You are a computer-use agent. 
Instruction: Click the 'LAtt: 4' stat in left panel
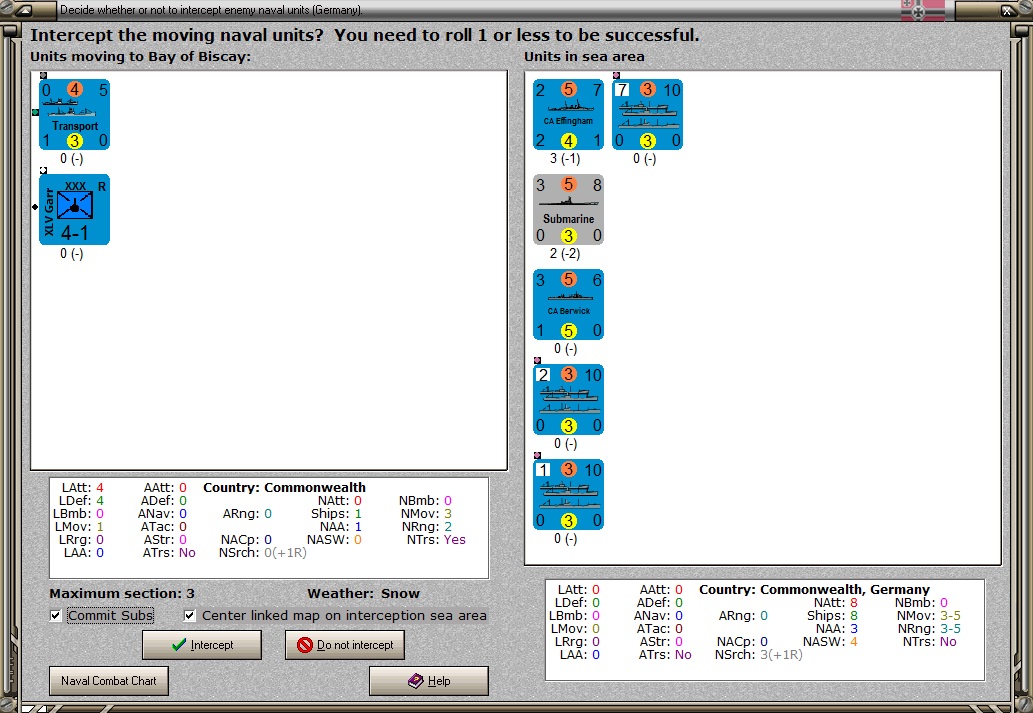point(82,488)
